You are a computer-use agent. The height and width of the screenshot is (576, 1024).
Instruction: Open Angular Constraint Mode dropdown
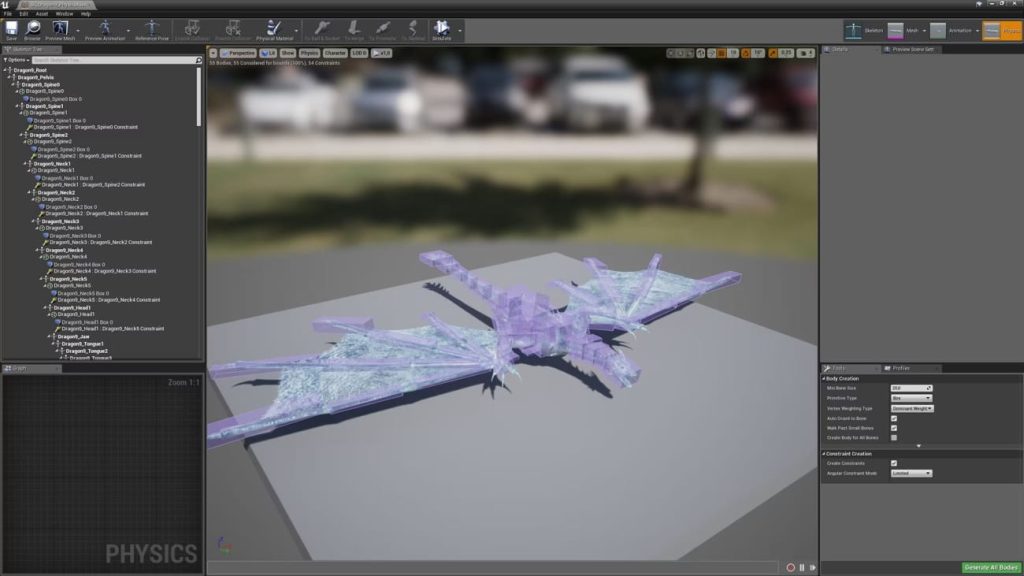[911, 473]
